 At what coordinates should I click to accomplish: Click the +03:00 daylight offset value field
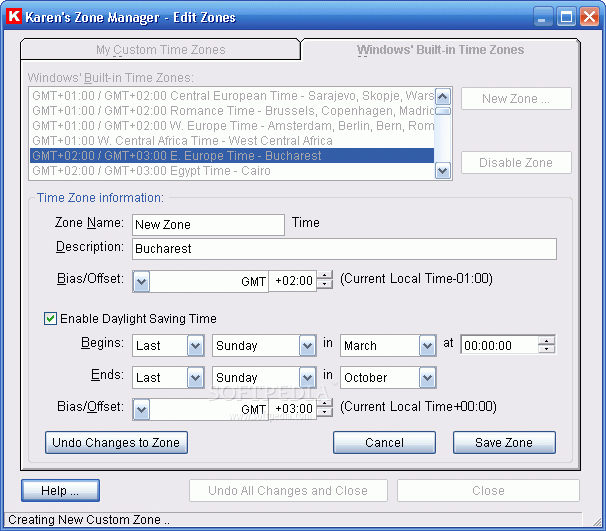point(293,409)
